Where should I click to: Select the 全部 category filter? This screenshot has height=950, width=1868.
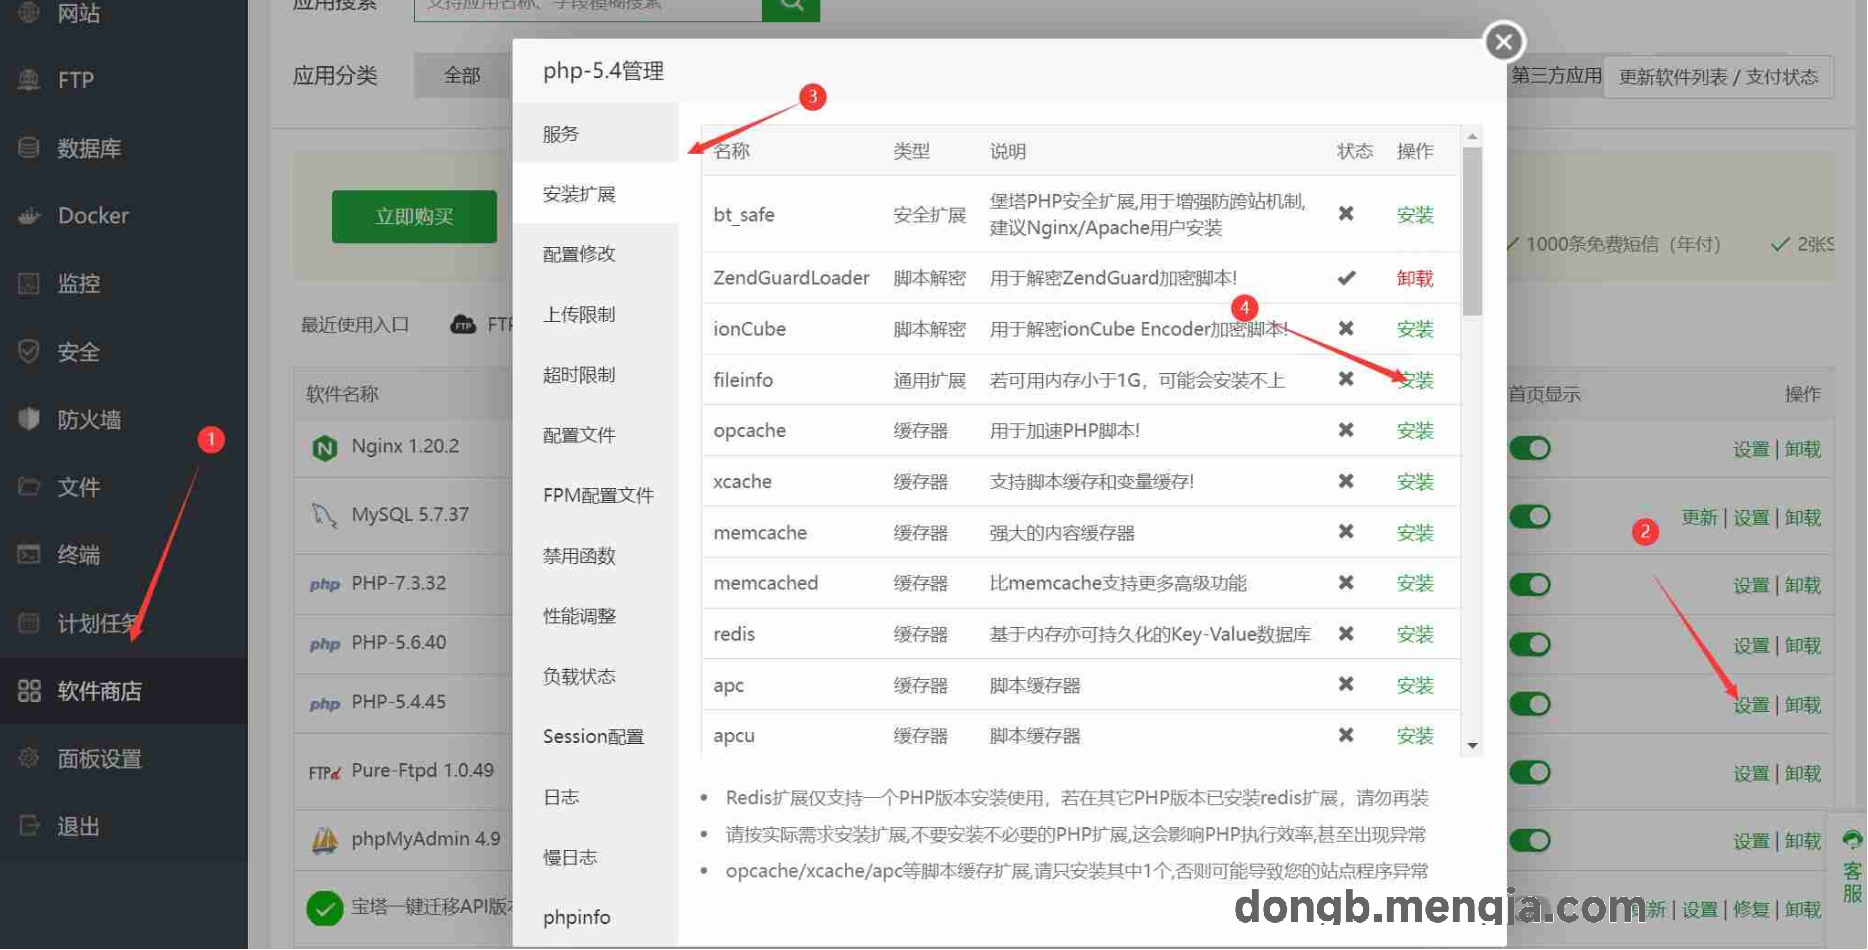pyautogui.click(x=462, y=75)
